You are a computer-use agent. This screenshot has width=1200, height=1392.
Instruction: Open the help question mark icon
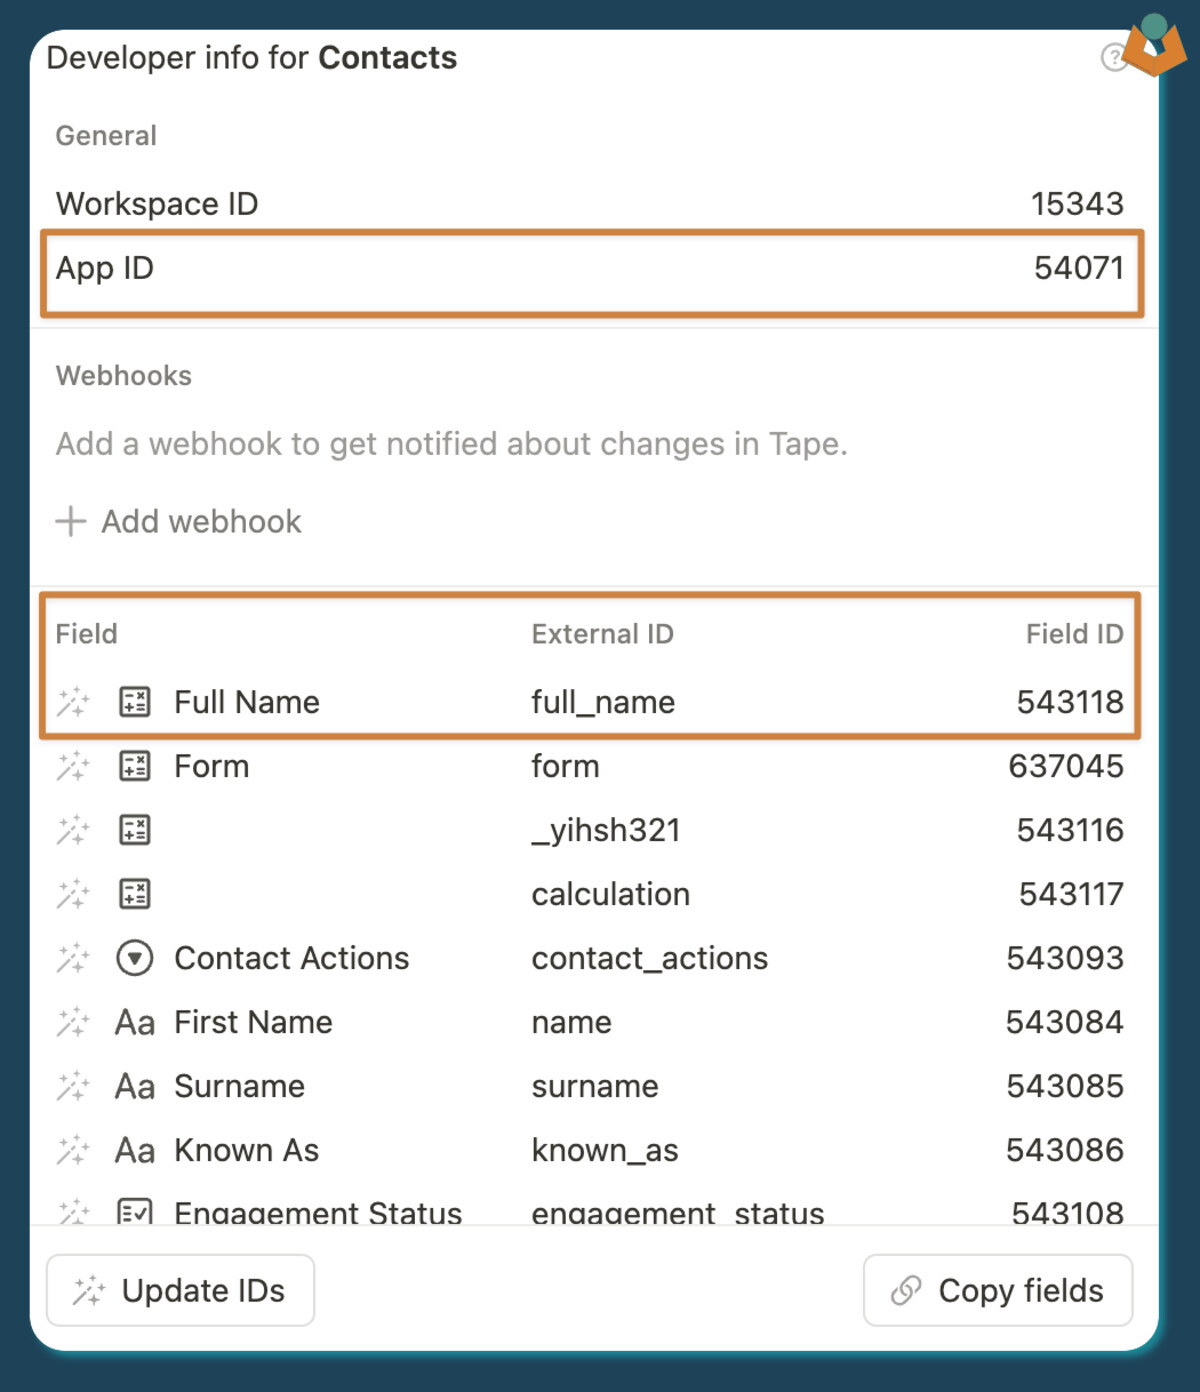(1113, 58)
